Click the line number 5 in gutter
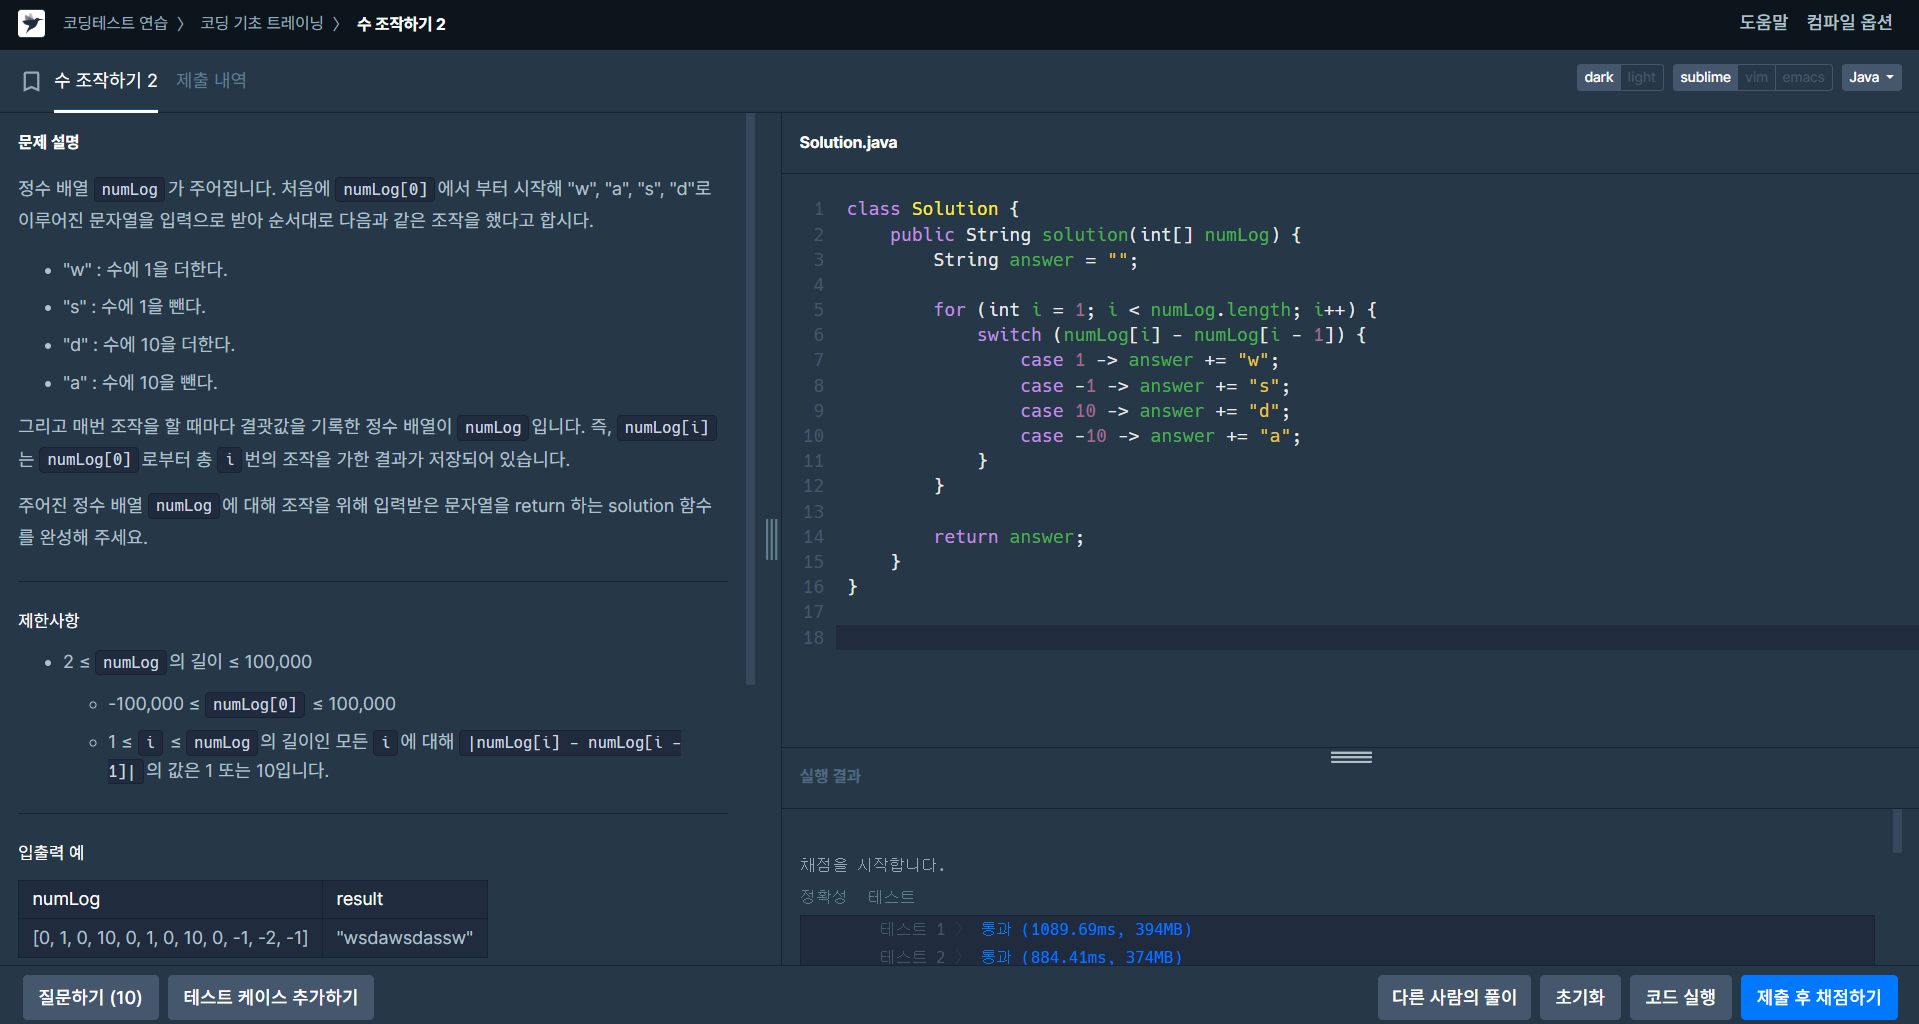 pyautogui.click(x=818, y=310)
